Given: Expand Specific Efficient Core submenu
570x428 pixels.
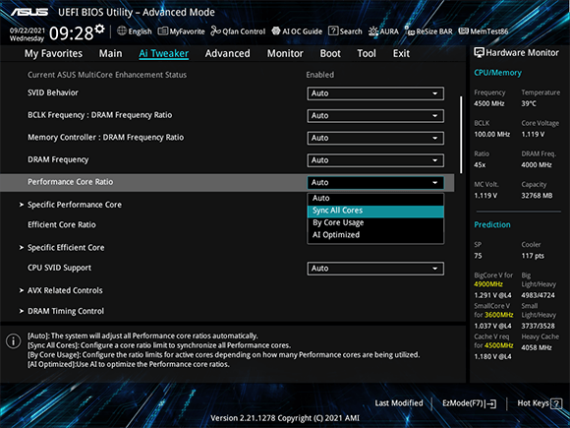Looking at the screenshot, I should point(66,248).
